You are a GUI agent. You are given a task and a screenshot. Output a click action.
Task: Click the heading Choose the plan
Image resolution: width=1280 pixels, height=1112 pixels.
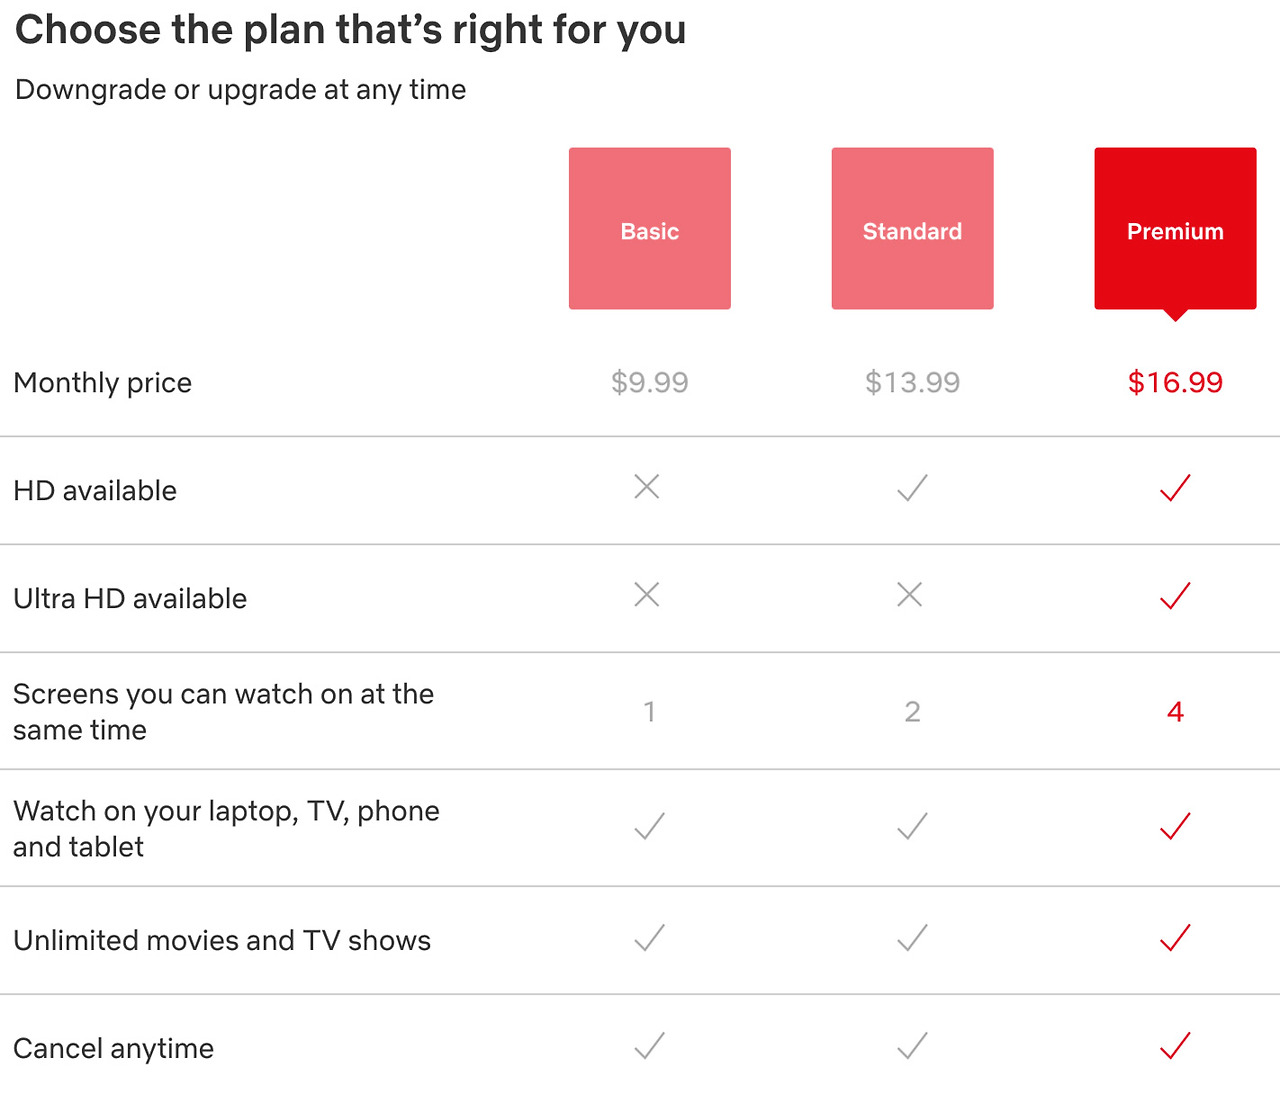coord(350,30)
